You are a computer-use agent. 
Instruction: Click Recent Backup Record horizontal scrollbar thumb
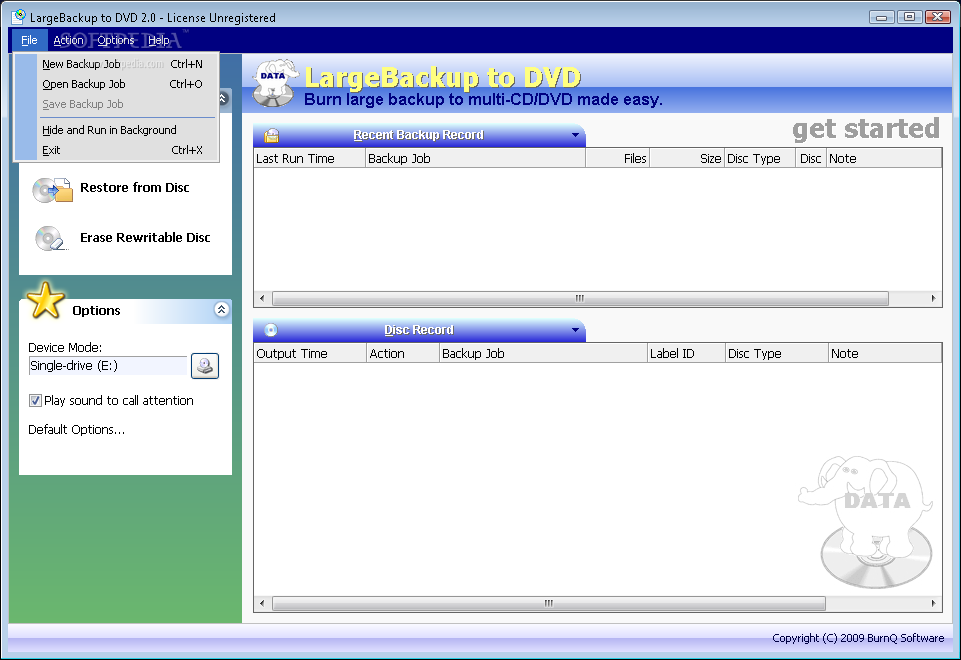pos(580,298)
